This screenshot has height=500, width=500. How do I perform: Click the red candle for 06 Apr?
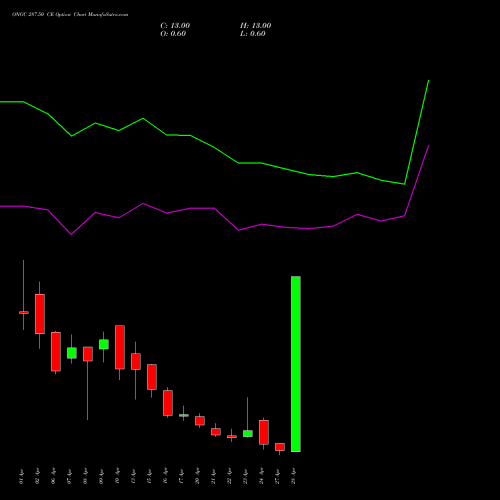click(56, 351)
